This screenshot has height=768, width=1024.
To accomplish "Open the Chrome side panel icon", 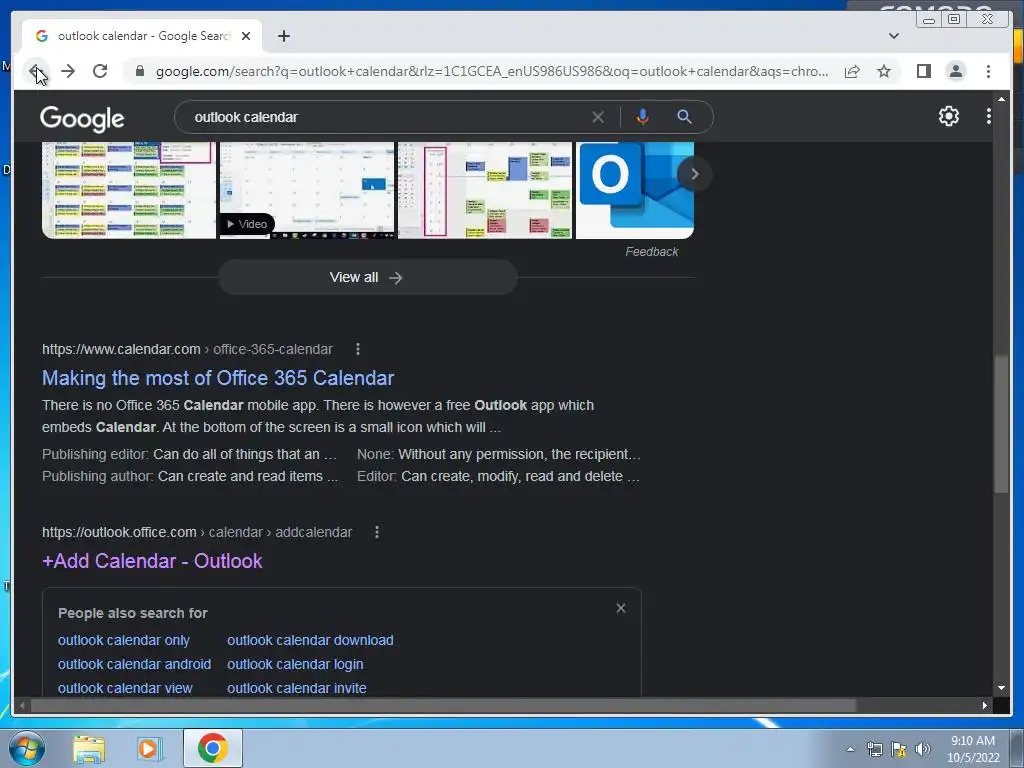I will 923,71.
